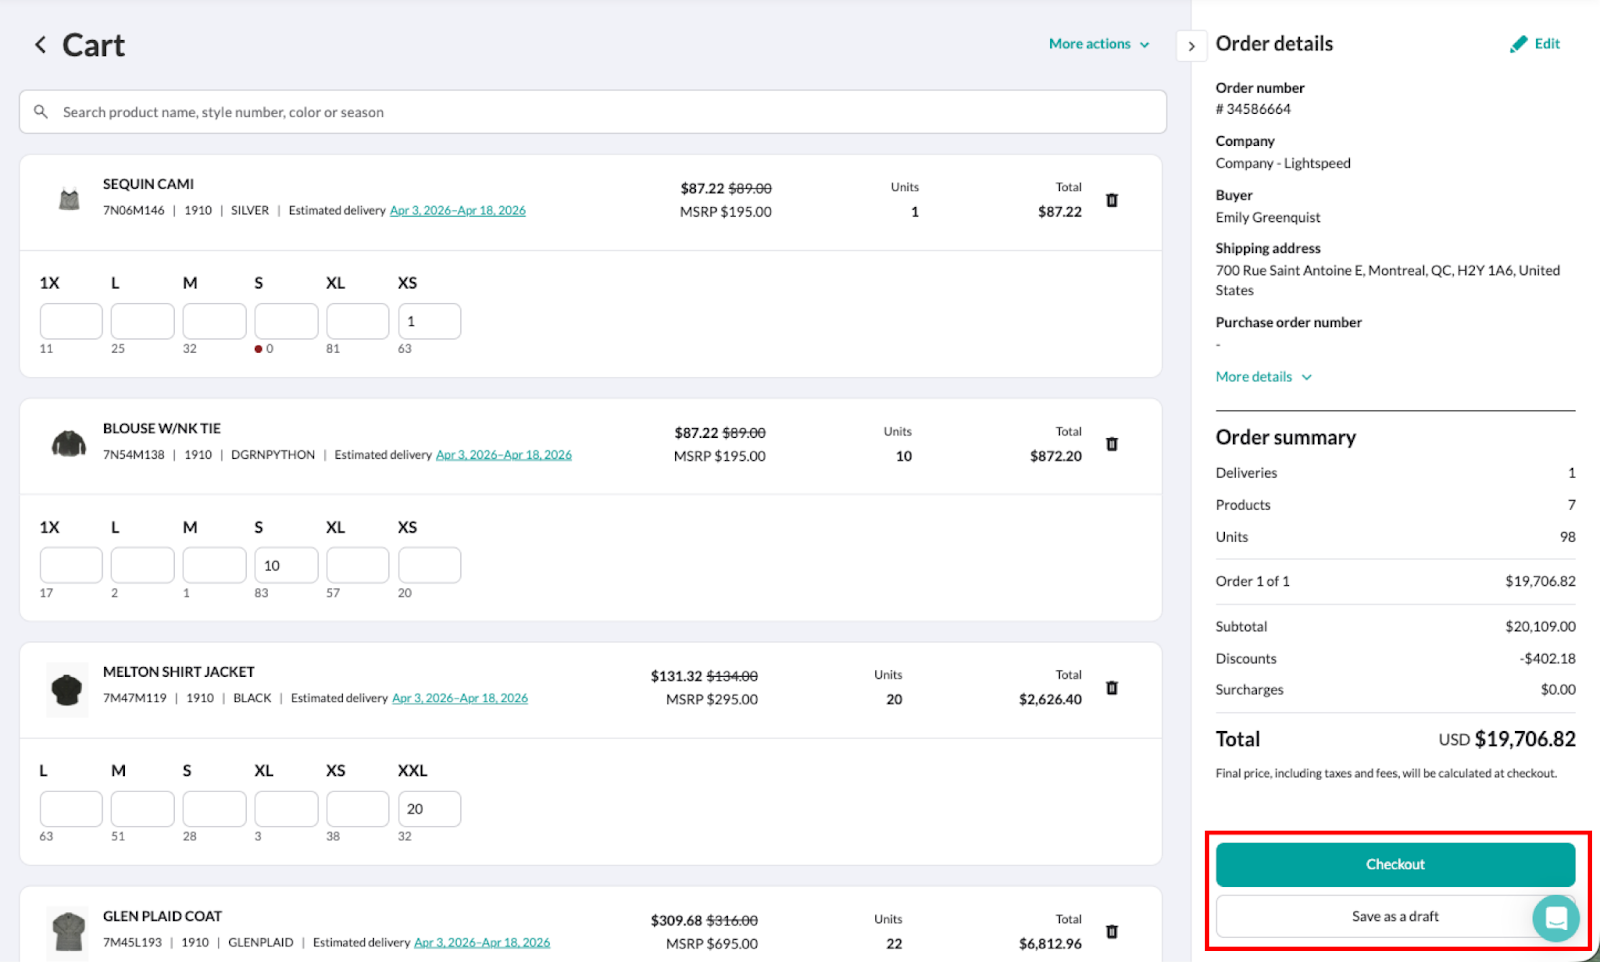Image resolution: width=1600 pixels, height=962 pixels.
Task: Expand More details in Order details
Action: 1263,377
